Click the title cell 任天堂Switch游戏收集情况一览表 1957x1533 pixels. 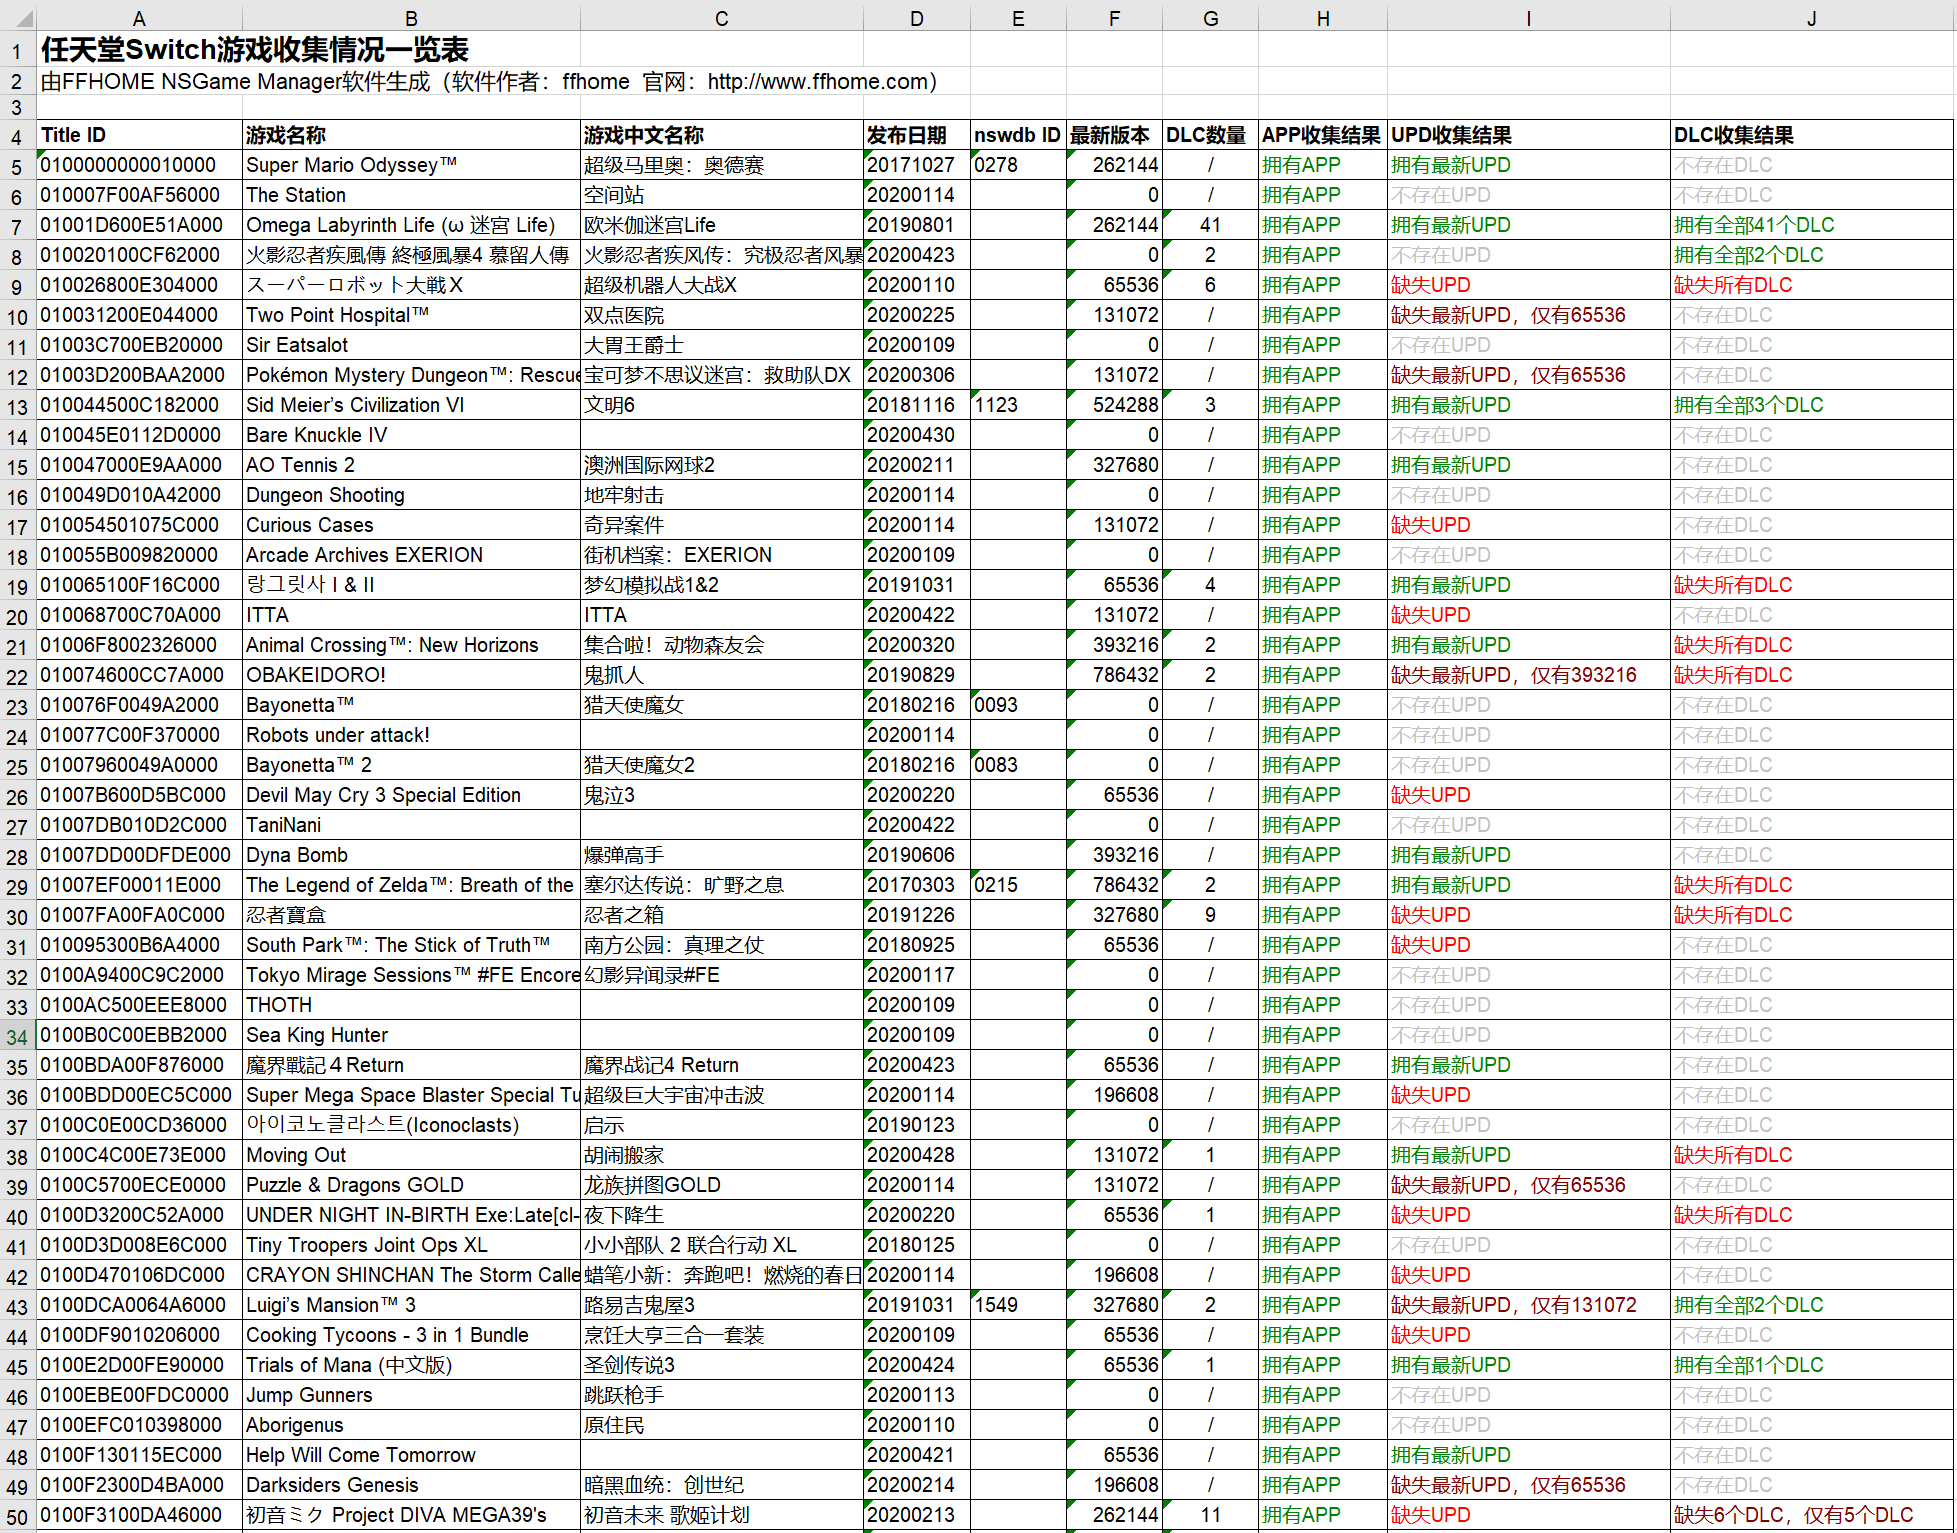click(255, 49)
